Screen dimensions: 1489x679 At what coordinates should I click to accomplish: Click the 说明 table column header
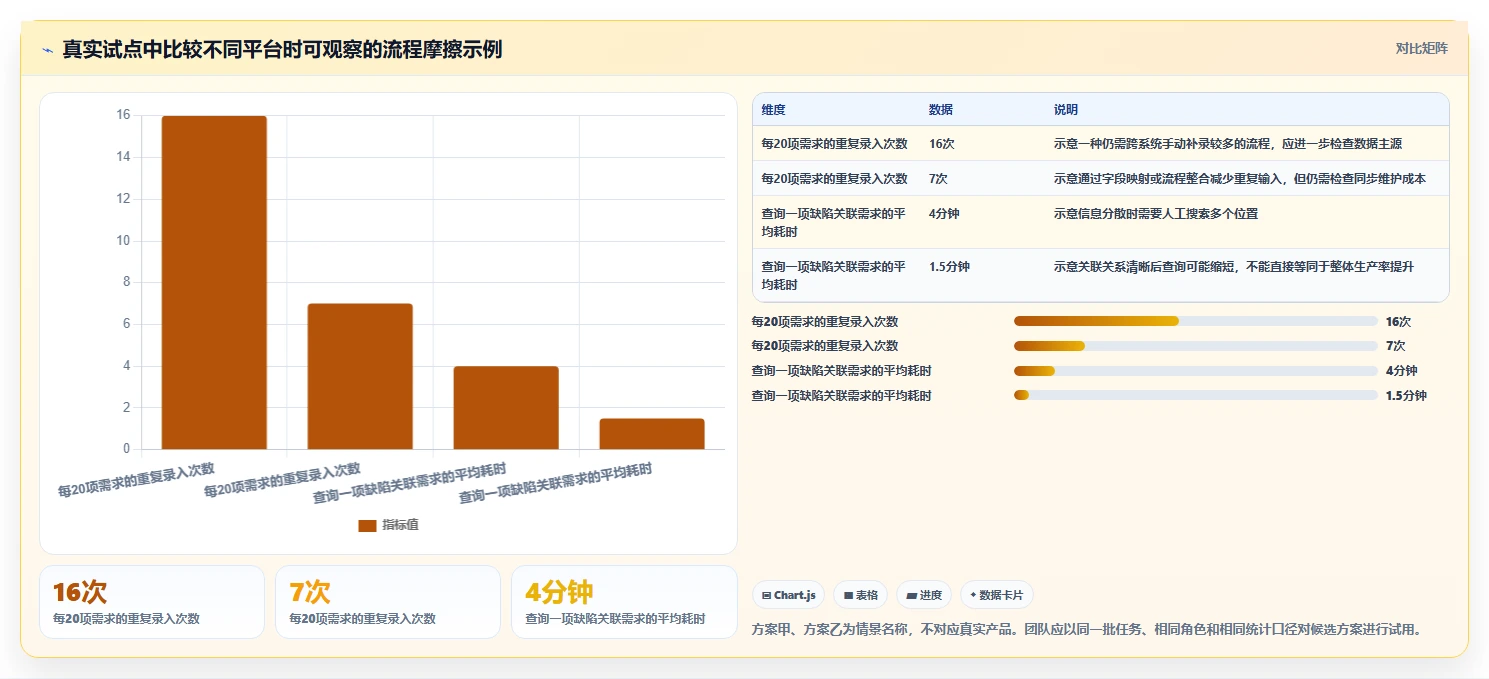[1066, 110]
